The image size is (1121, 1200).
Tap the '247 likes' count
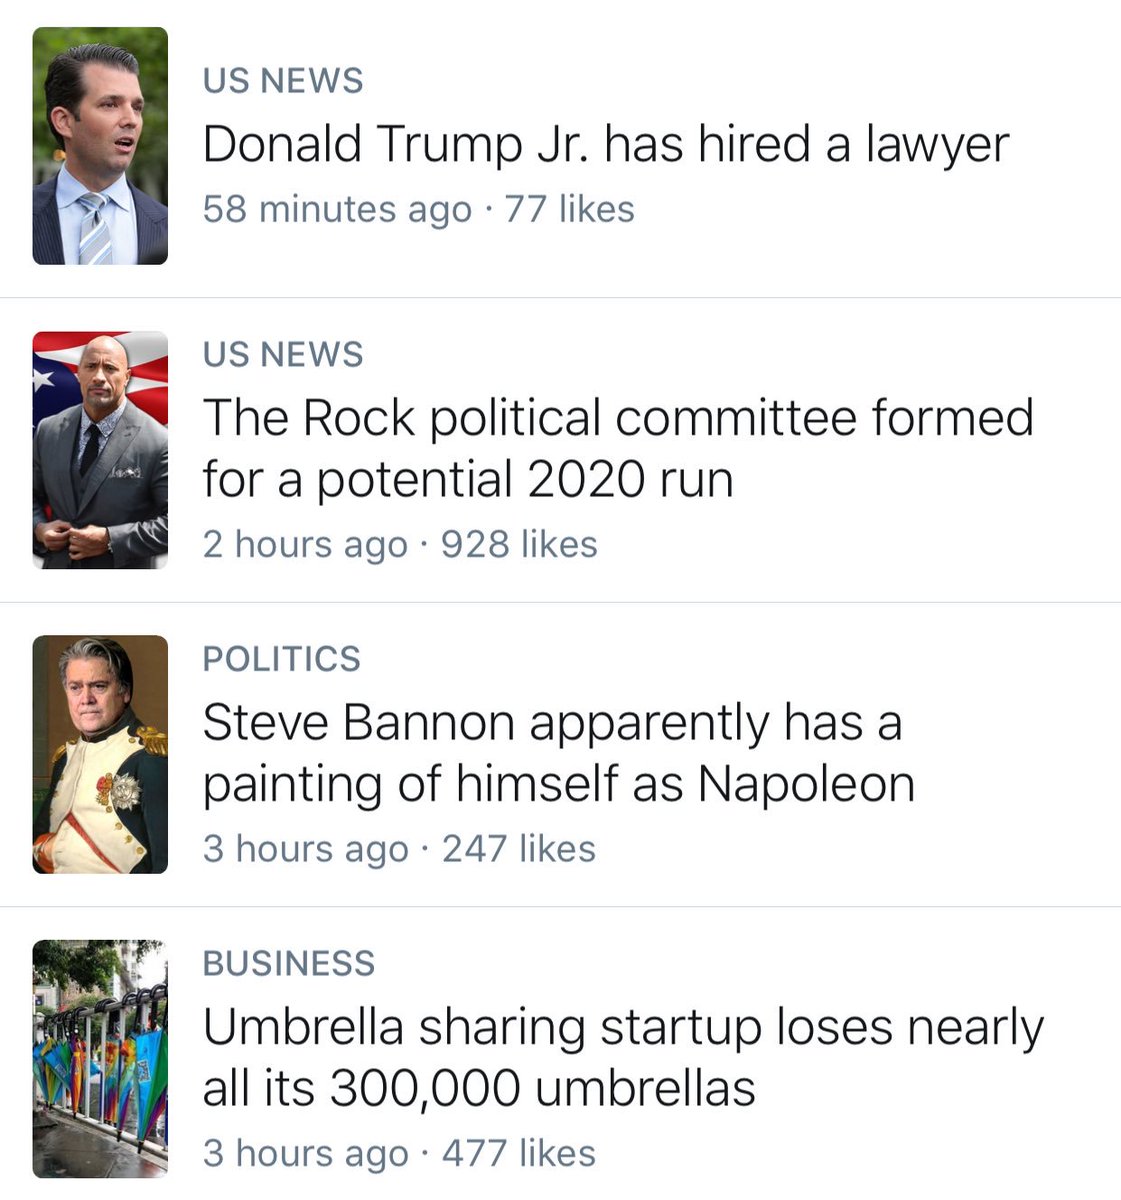(518, 849)
